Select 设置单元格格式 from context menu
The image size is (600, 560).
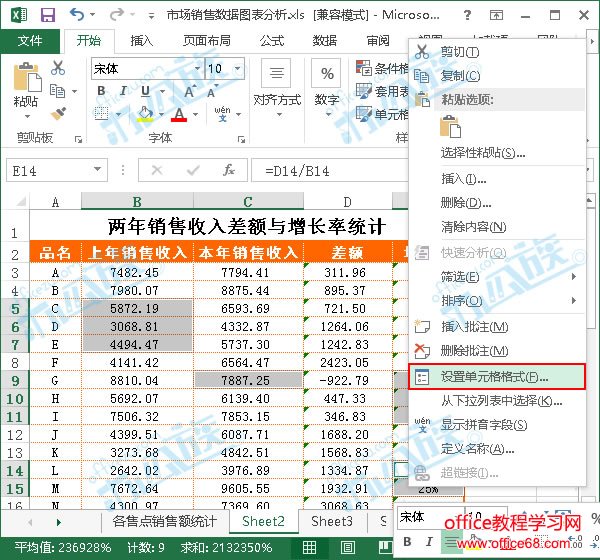495,377
